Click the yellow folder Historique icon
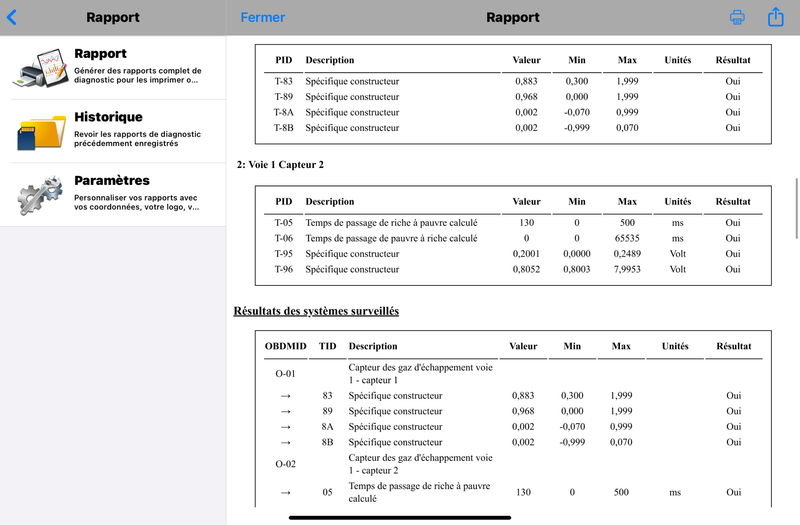This screenshot has height=525, width=800. [40, 131]
